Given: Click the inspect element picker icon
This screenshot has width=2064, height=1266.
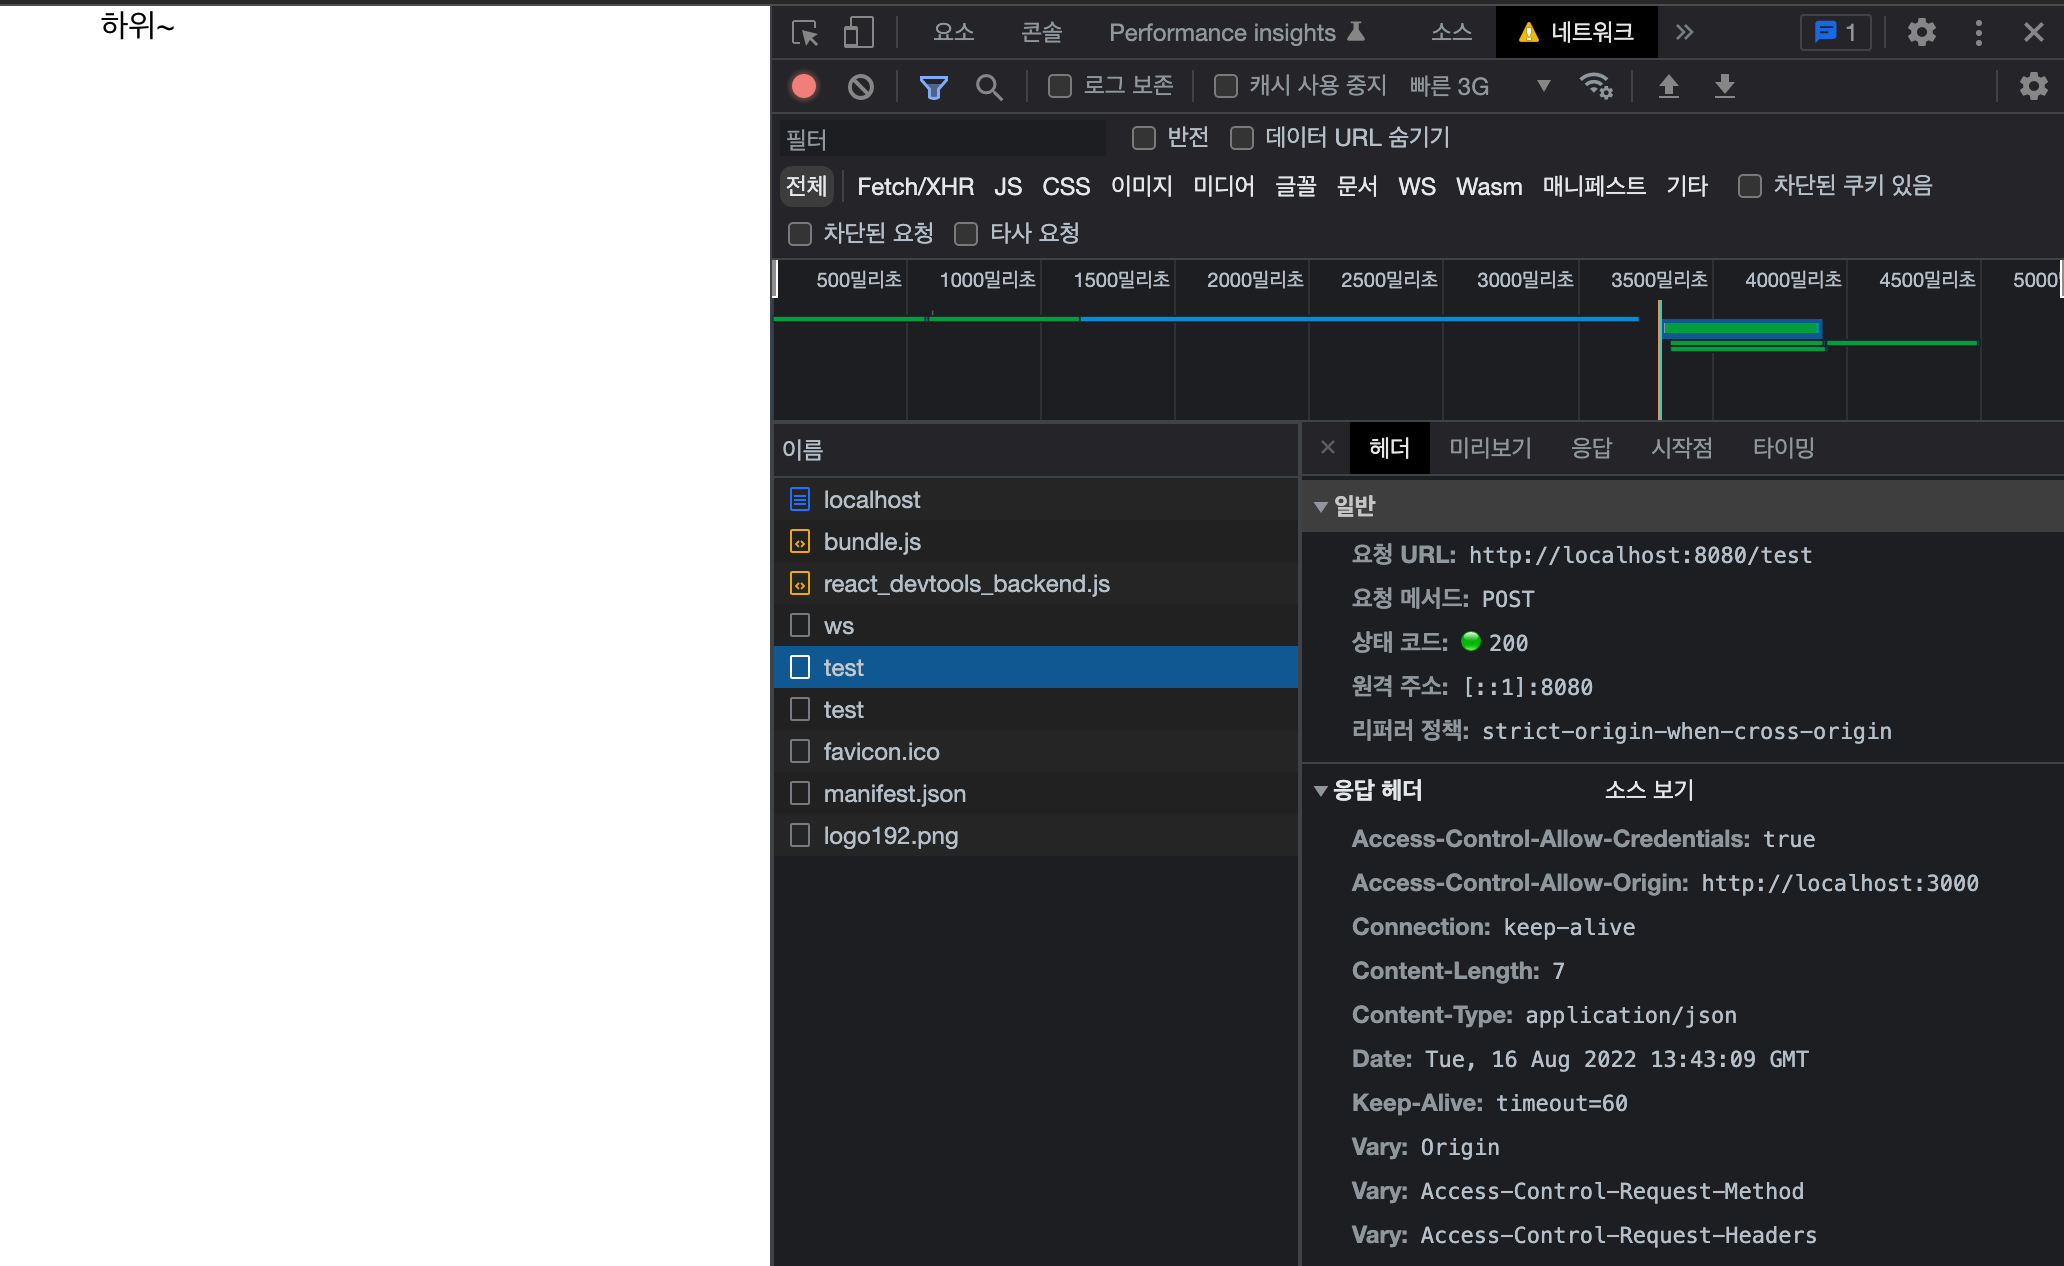Looking at the screenshot, I should click(x=805, y=33).
